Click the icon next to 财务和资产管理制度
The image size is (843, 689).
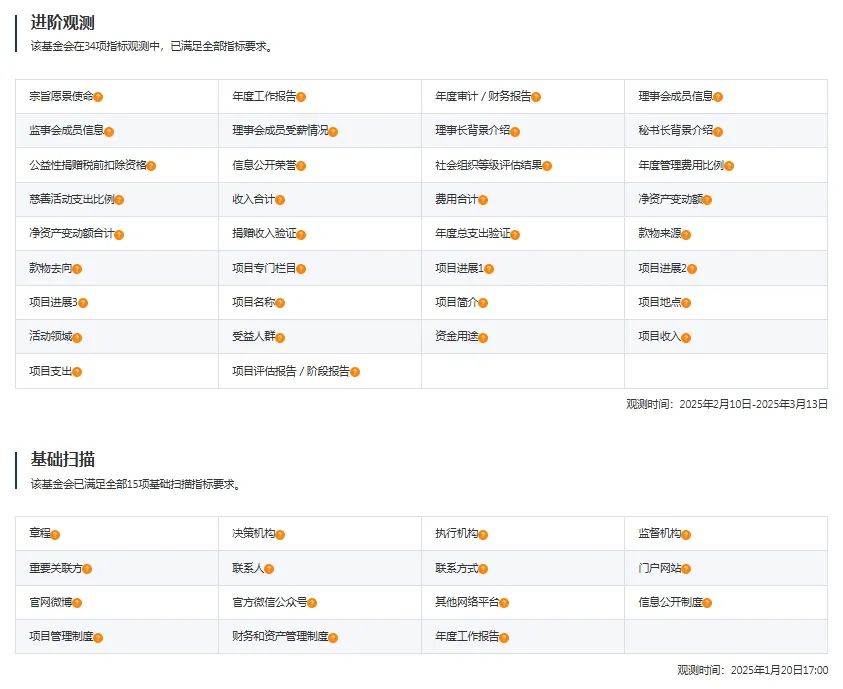pyautogui.click(x=333, y=638)
